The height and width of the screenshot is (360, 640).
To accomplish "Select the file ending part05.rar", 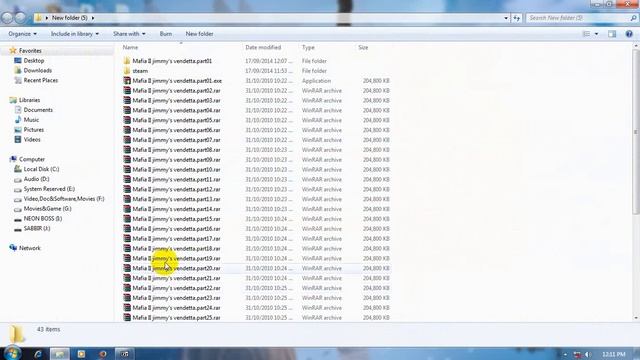I will point(176,120).
